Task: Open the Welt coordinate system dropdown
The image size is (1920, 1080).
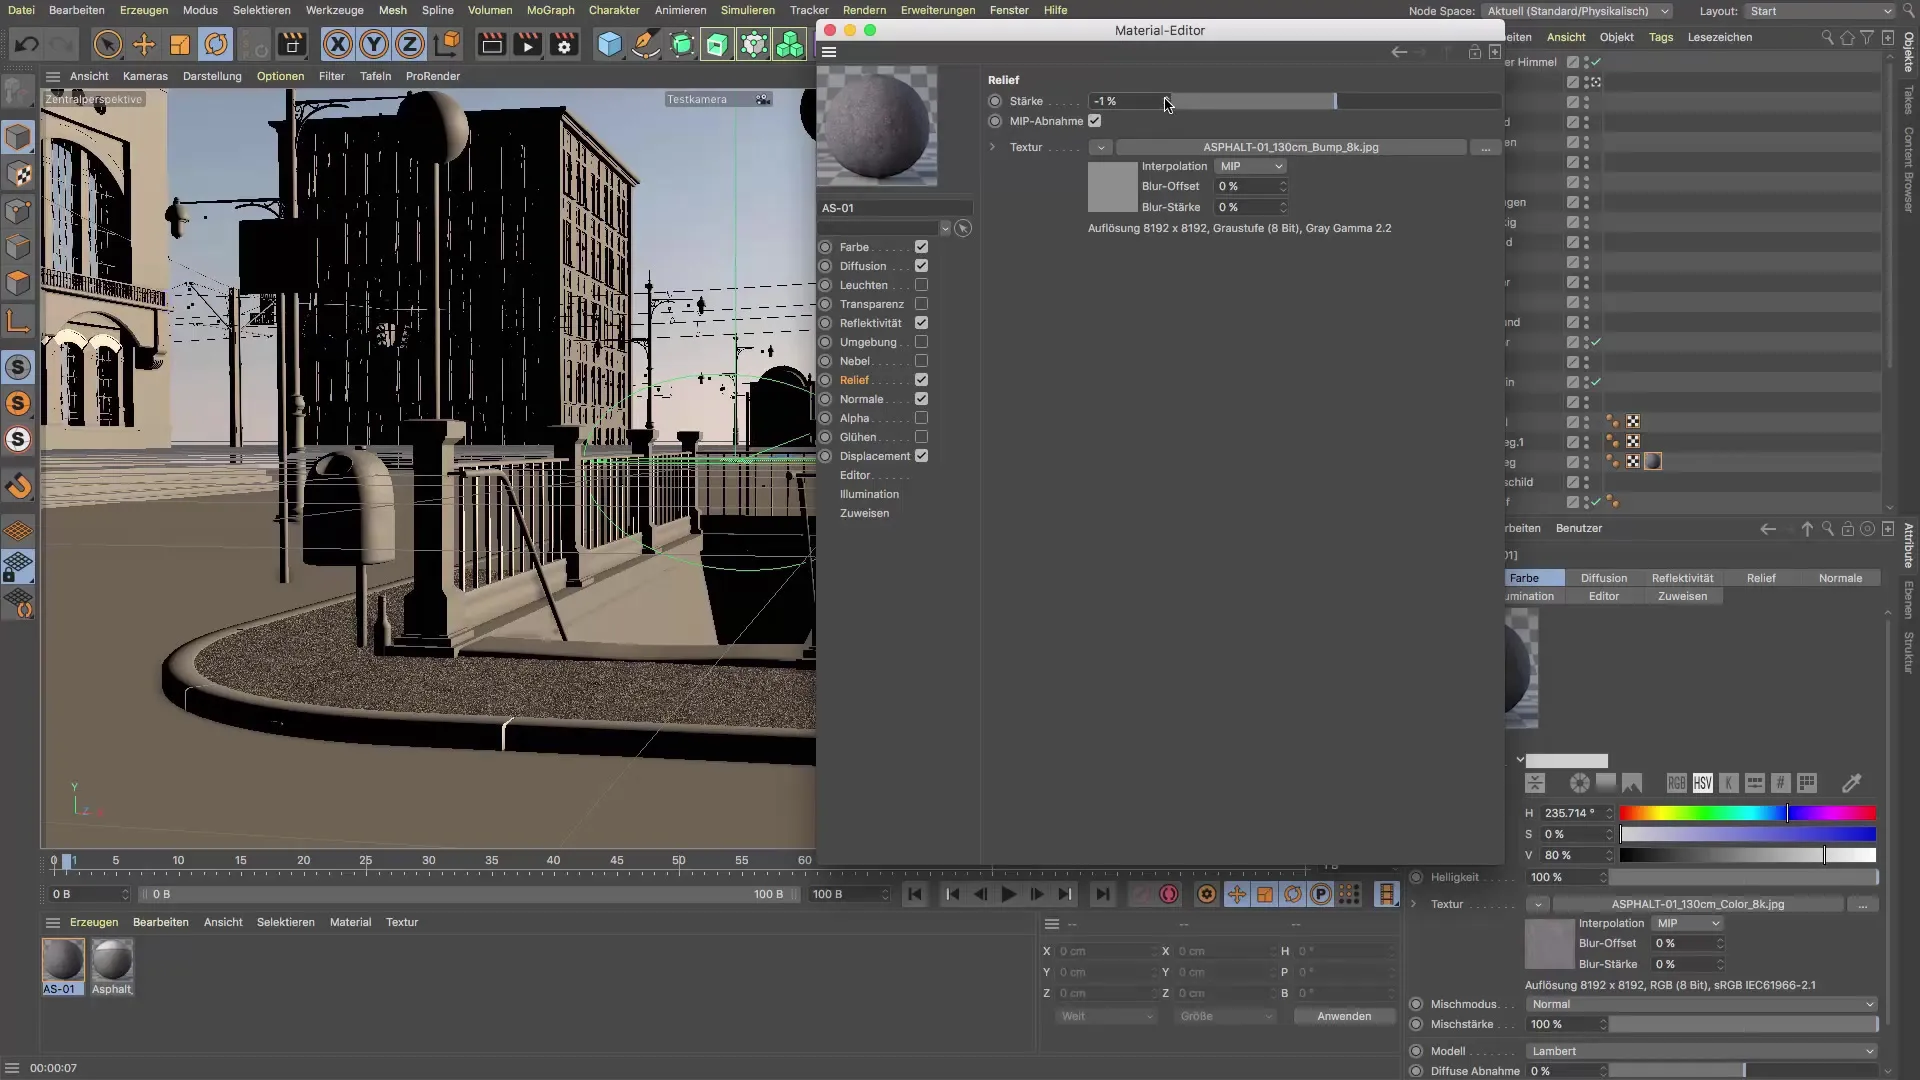Action: pos(1107,1016)
